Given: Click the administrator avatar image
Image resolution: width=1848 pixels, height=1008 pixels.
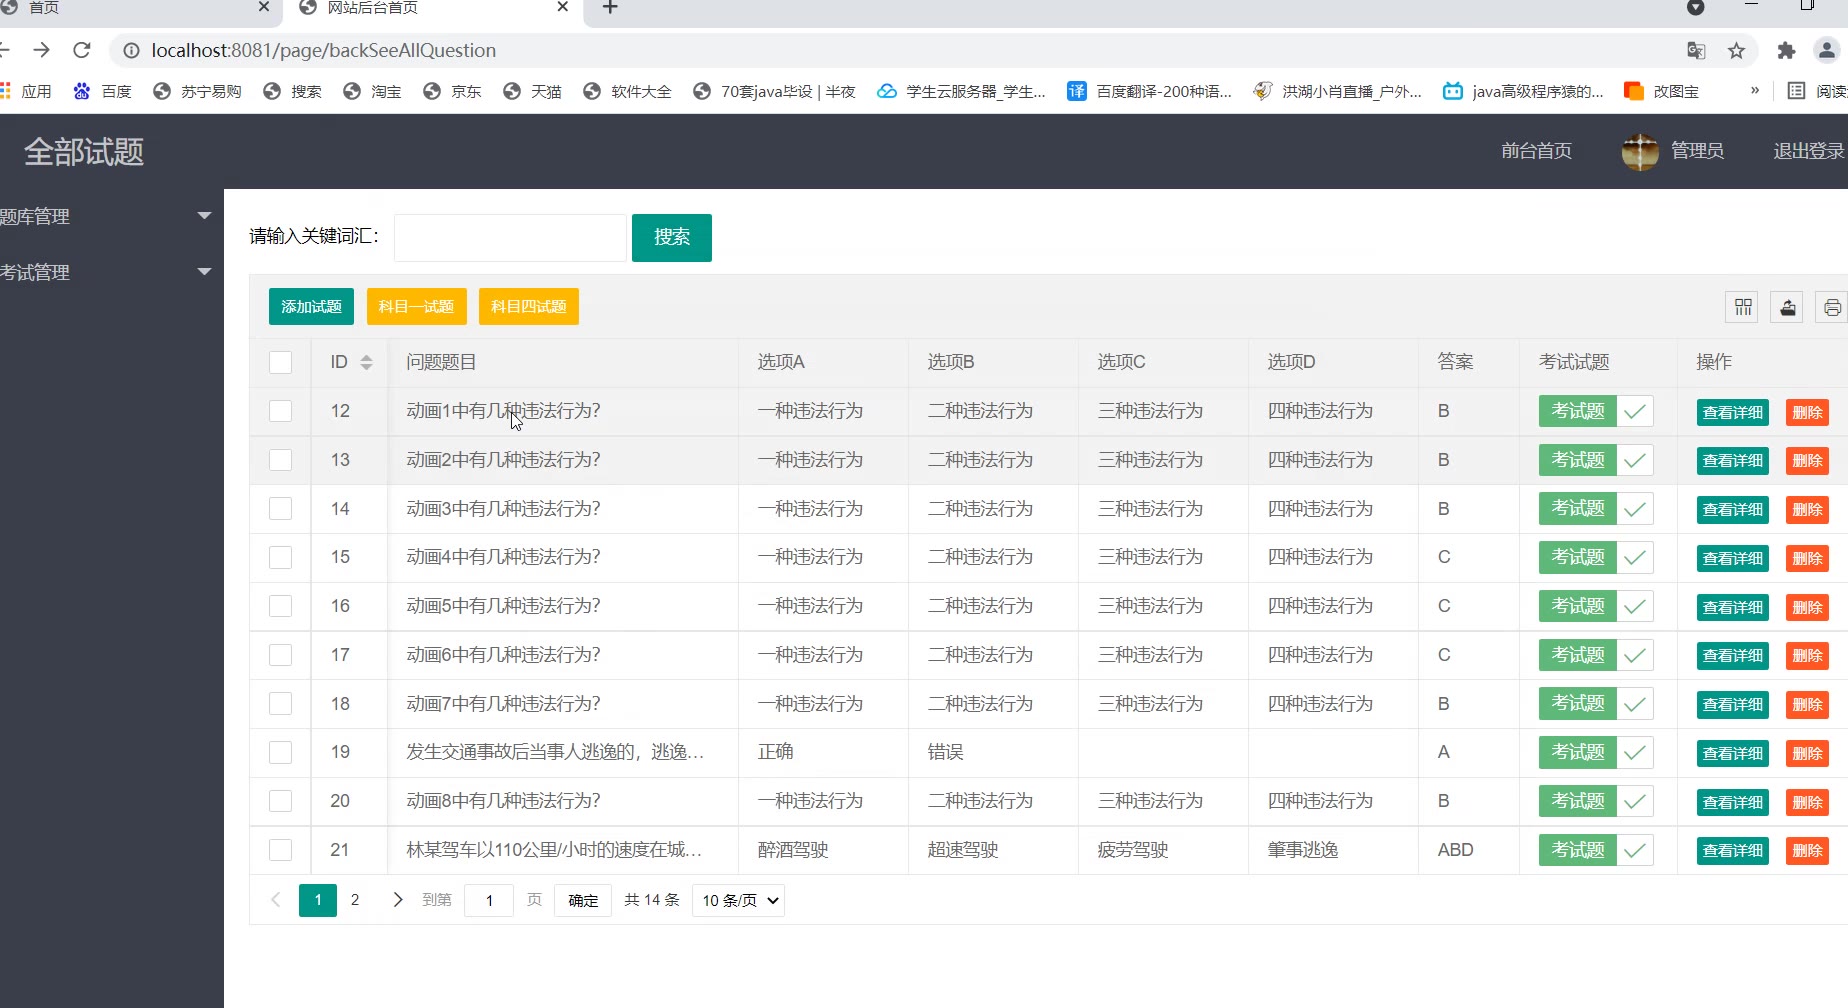Looking at the screenshot, I should pyautogui.click(x=1640, y=151).
